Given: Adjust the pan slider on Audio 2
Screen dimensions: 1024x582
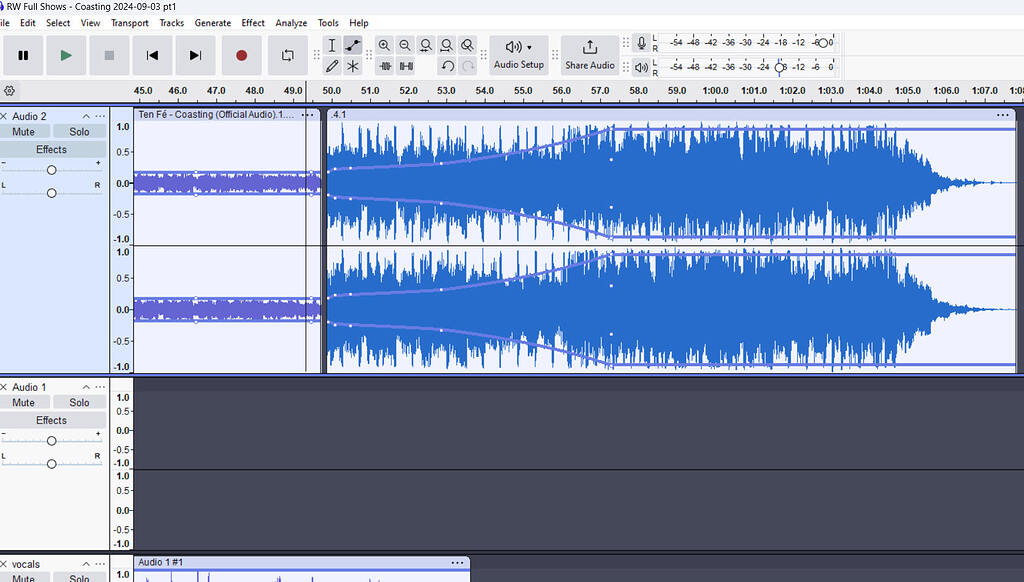Looking at the screenshot, I should (51, 191).
